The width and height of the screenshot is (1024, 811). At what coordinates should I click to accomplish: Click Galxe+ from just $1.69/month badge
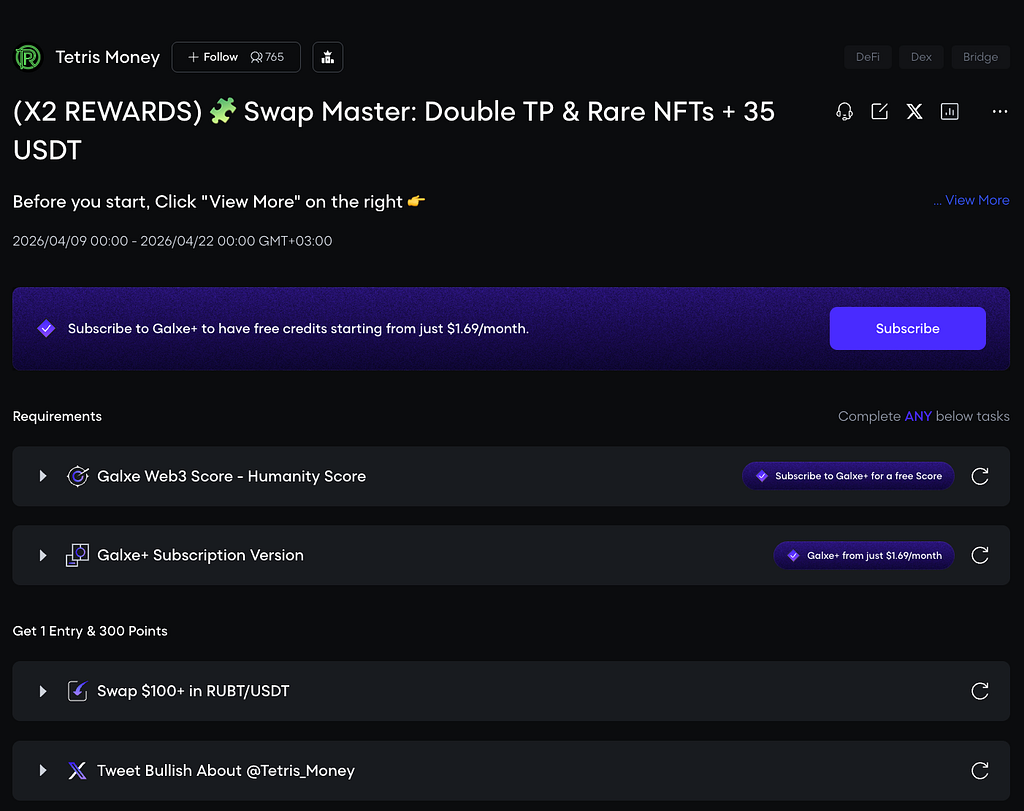[x=863, y=555]
